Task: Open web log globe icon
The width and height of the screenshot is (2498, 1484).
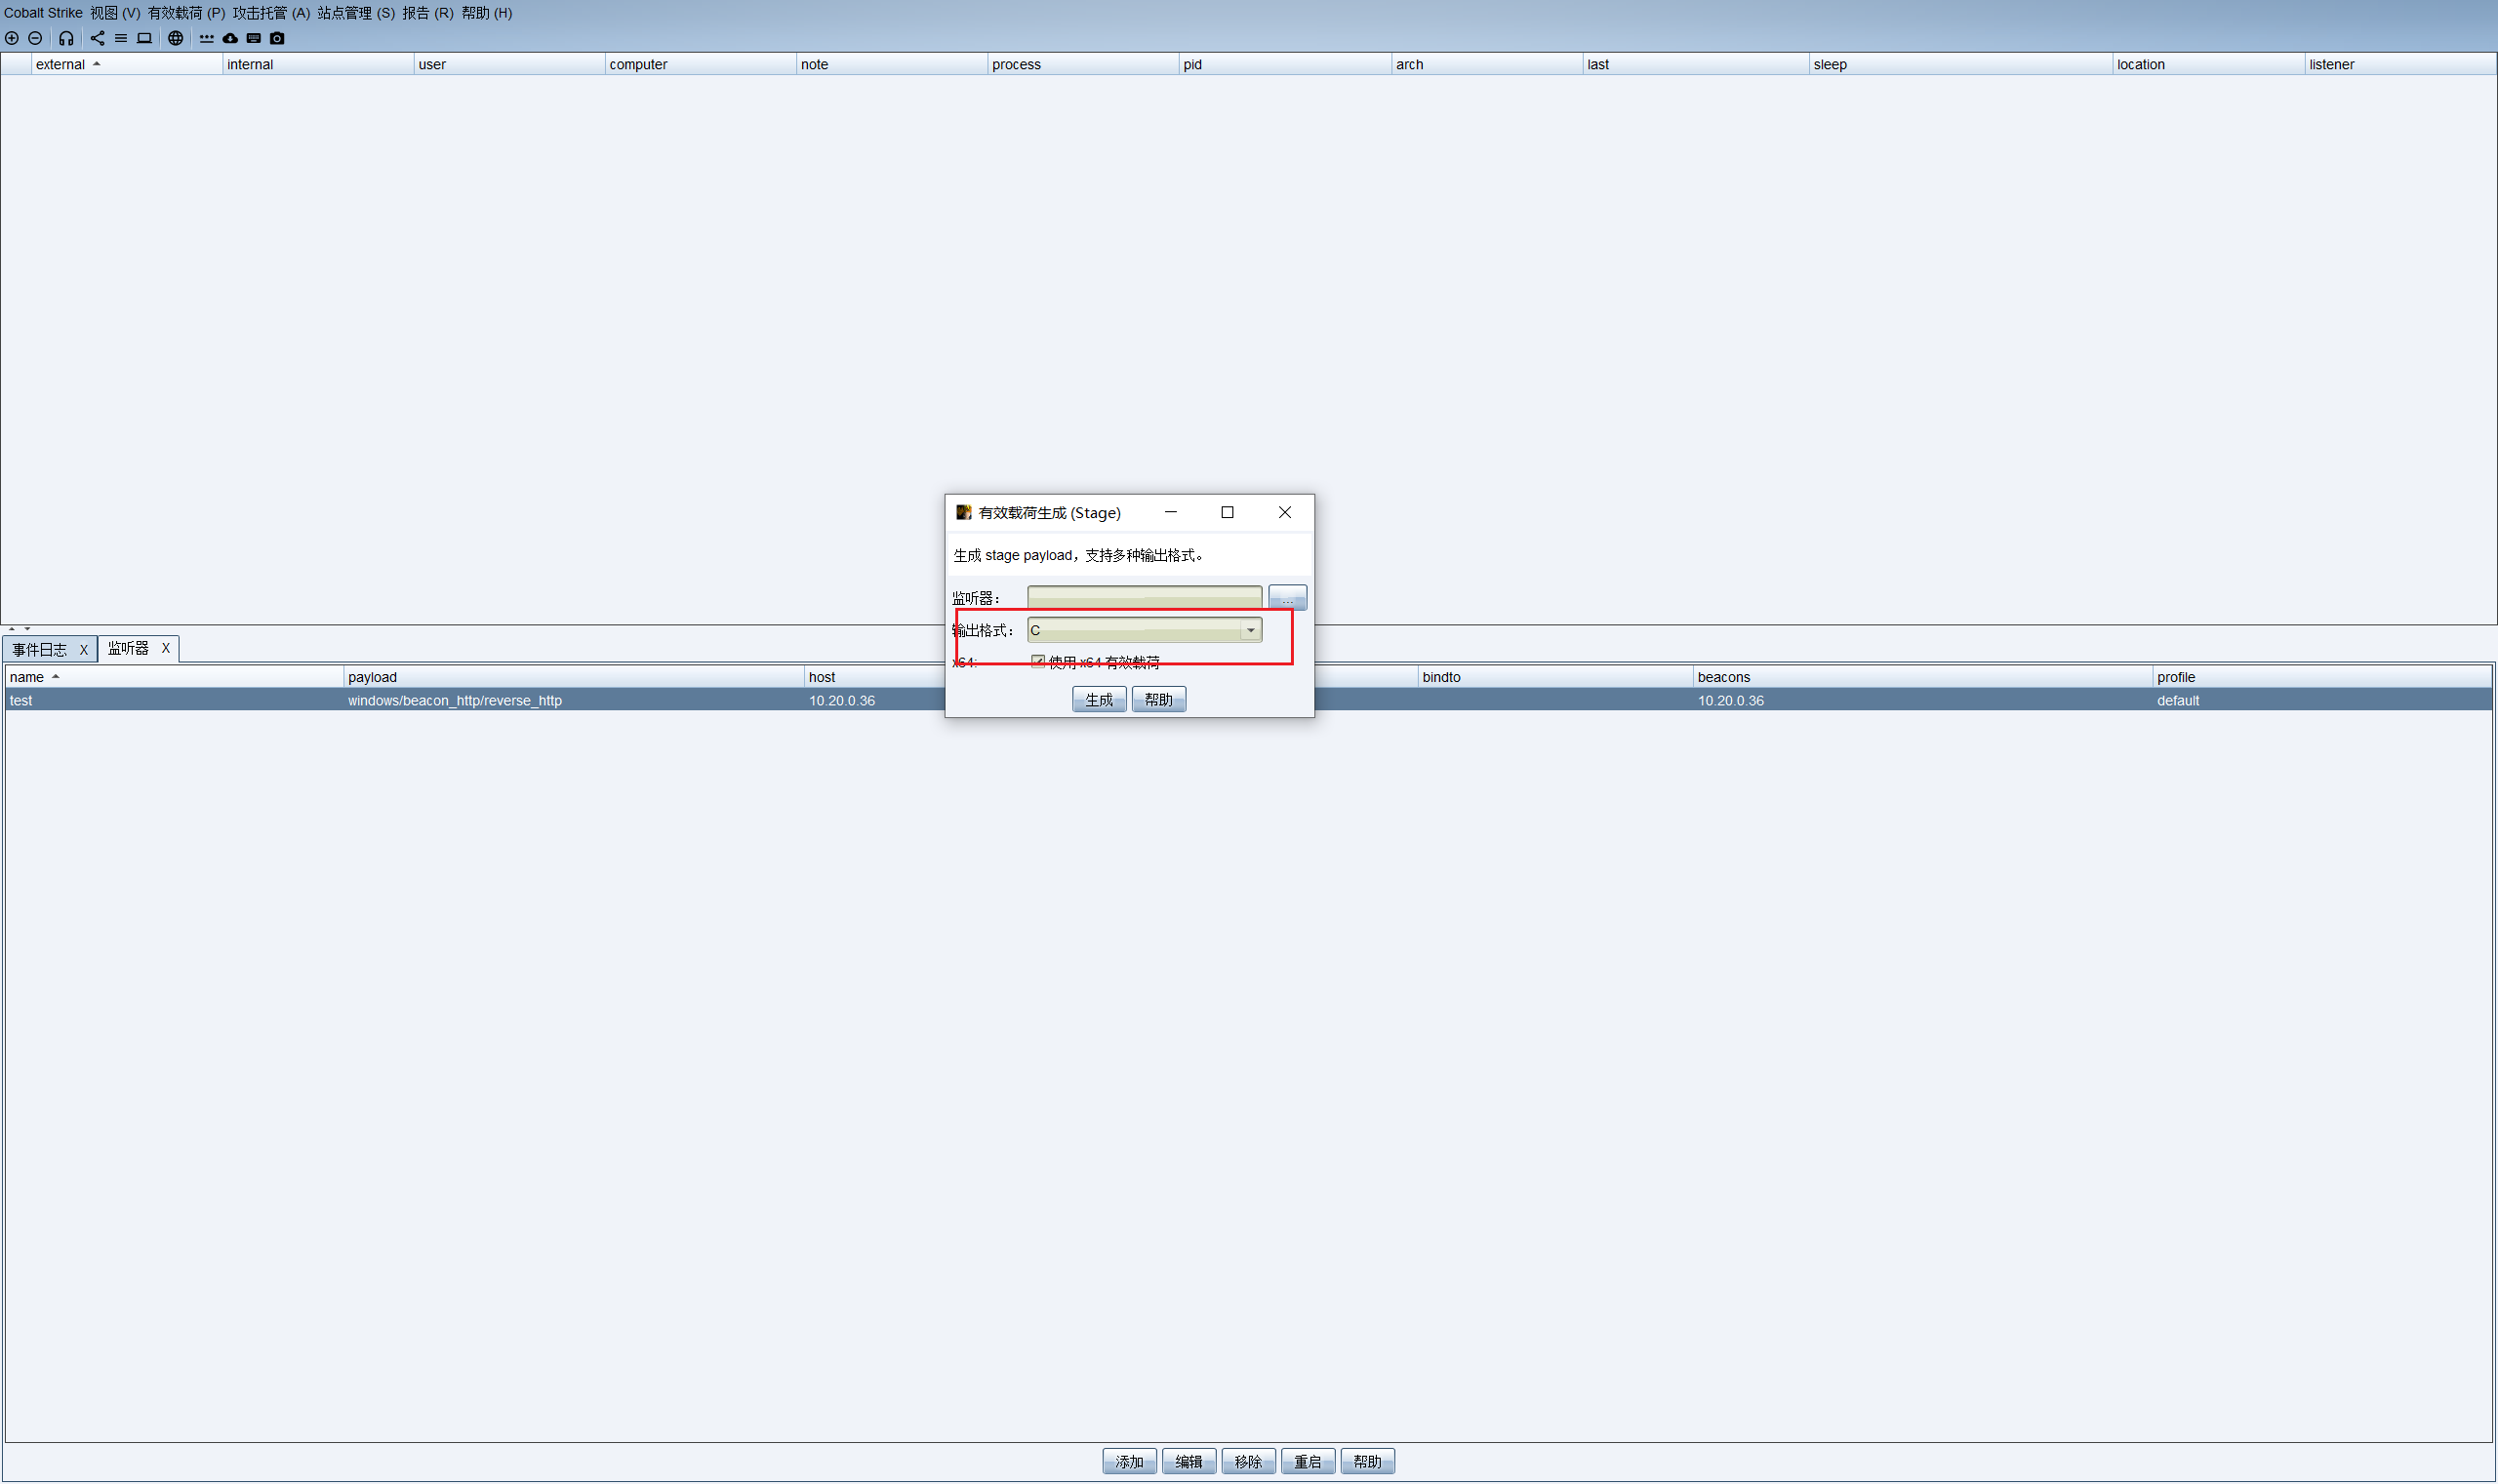Action: tap(175, 38)
